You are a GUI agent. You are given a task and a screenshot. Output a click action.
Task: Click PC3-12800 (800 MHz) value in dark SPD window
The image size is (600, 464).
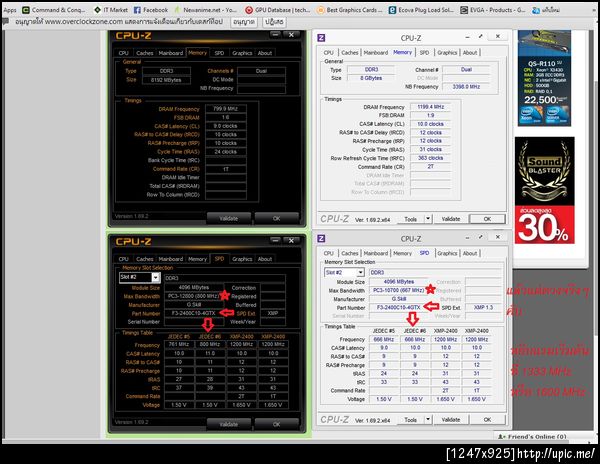194,296
